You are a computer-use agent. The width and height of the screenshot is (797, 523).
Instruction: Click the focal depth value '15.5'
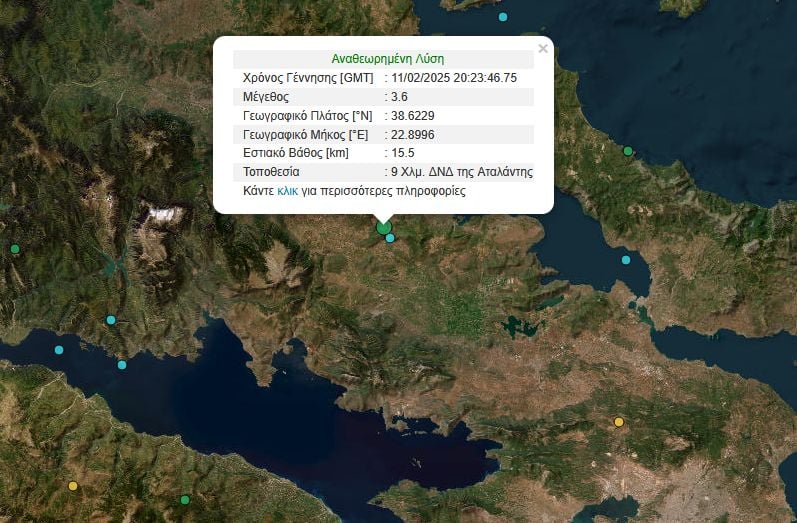pos(403,152)
